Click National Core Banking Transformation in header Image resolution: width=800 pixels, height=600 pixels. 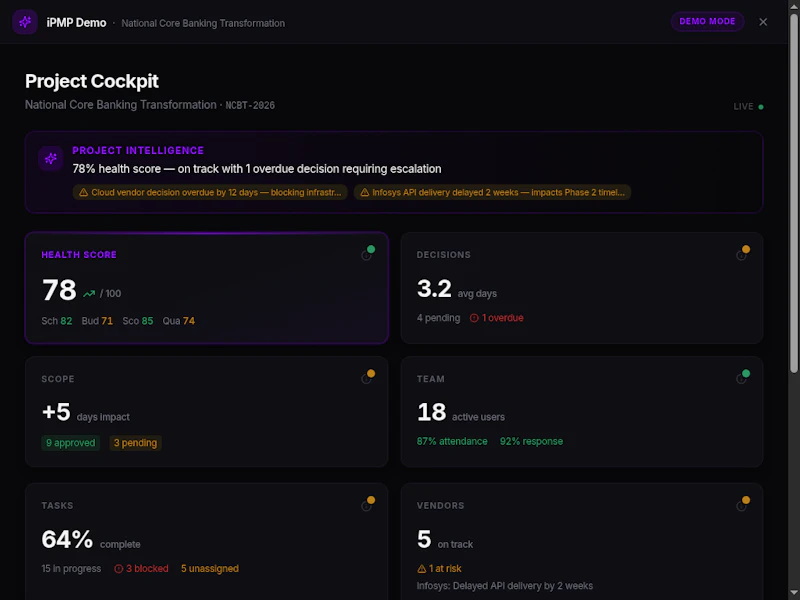point(203,23)
